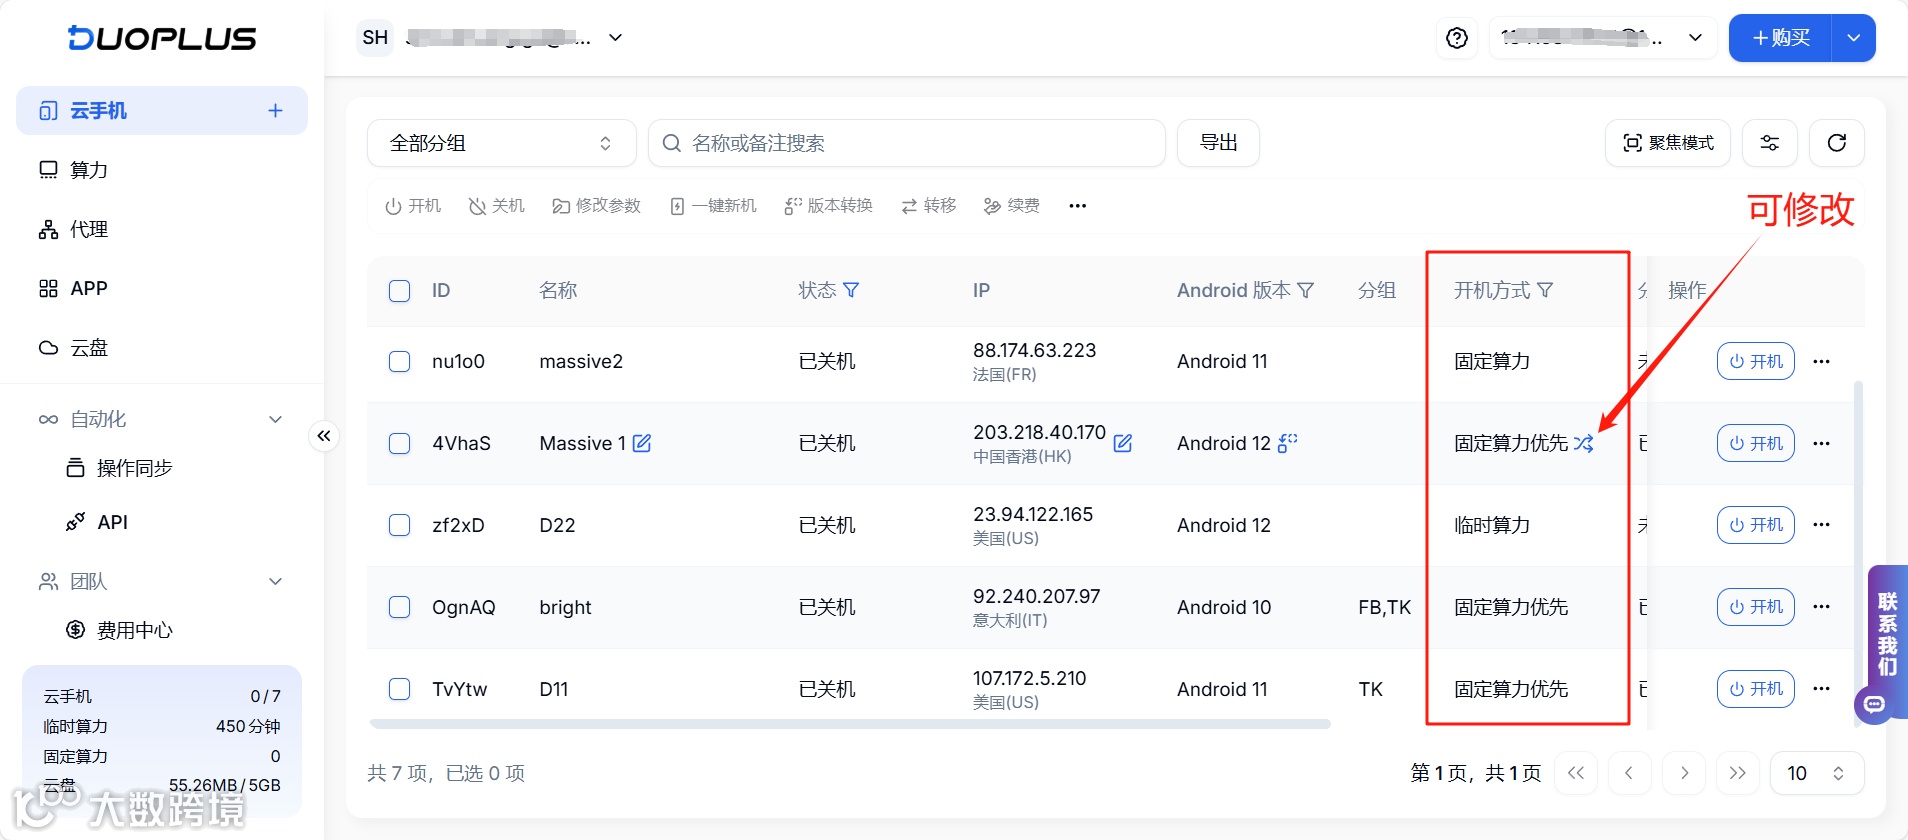
Task: Click the edit IP icon for 203.218.40.170
Action: click(x=1123, y=443)
